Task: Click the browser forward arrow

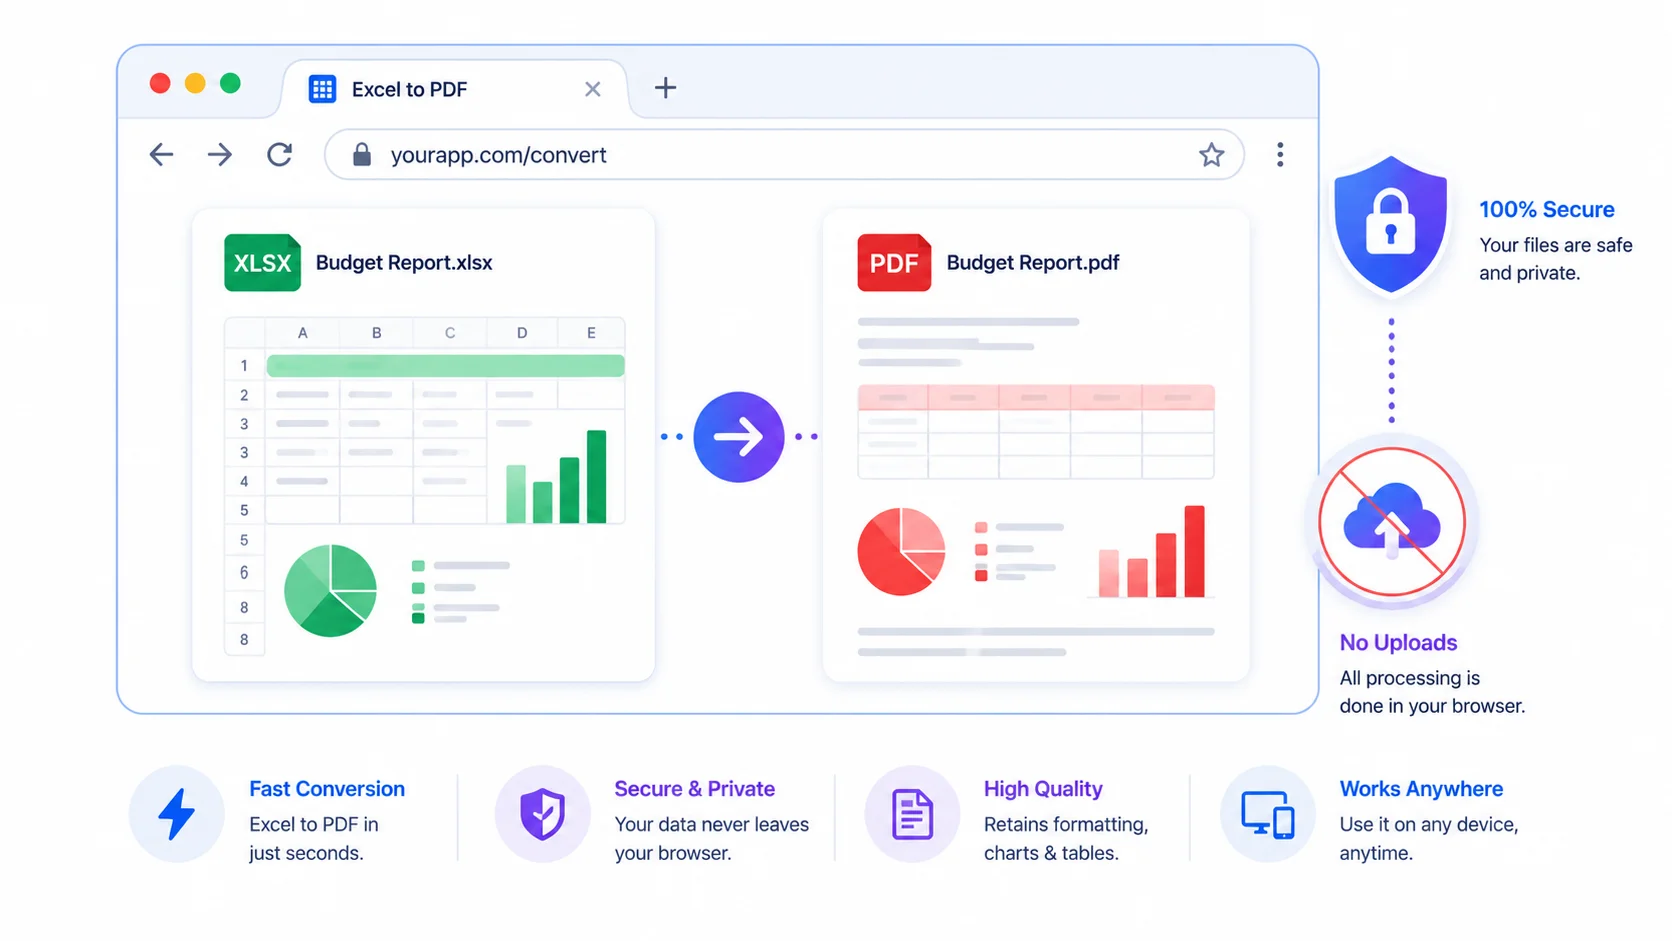Action: [x=220, y=155]
